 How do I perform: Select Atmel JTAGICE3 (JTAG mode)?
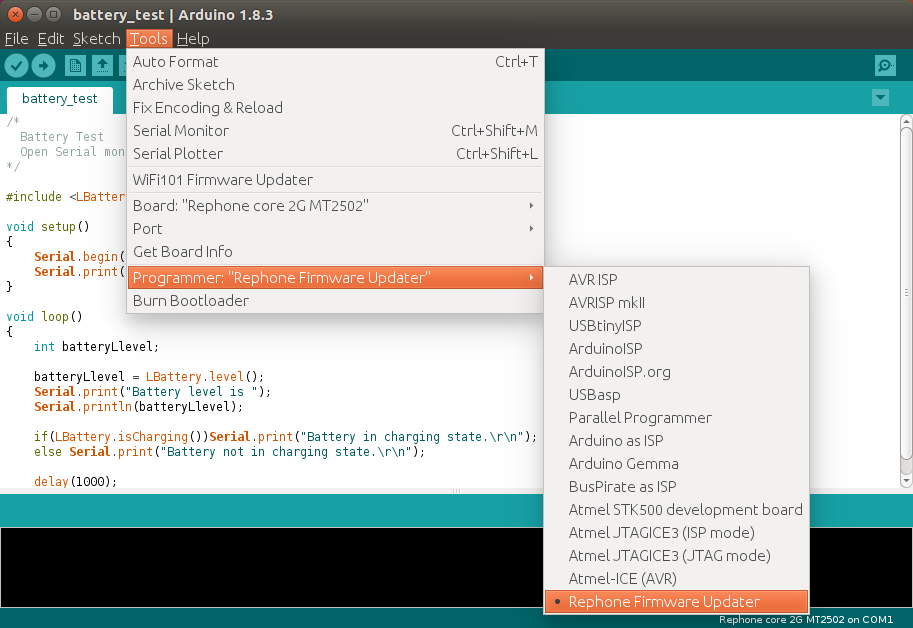tap(677, 556)
